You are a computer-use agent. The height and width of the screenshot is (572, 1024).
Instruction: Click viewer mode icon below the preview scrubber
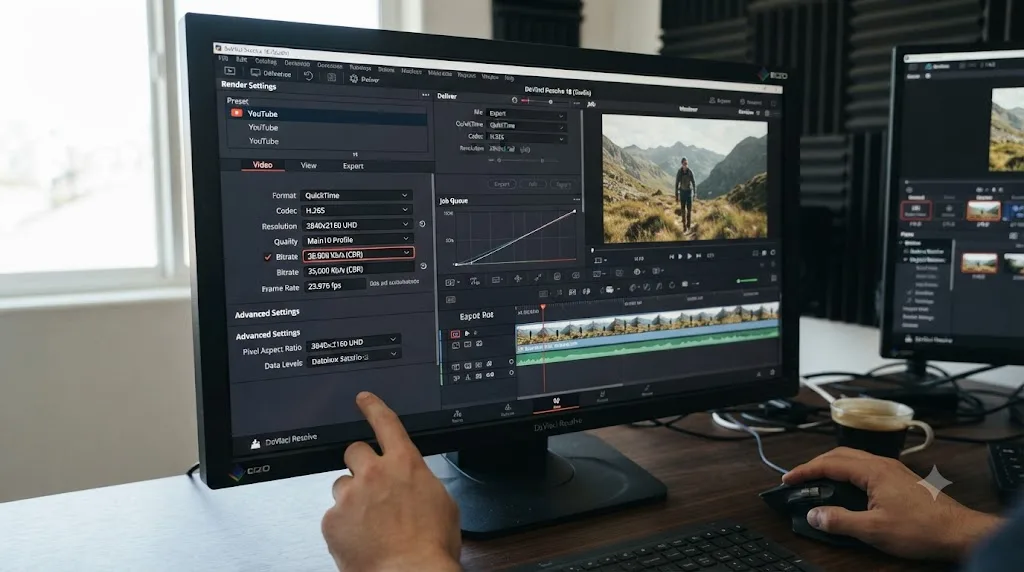coord(598,261)
